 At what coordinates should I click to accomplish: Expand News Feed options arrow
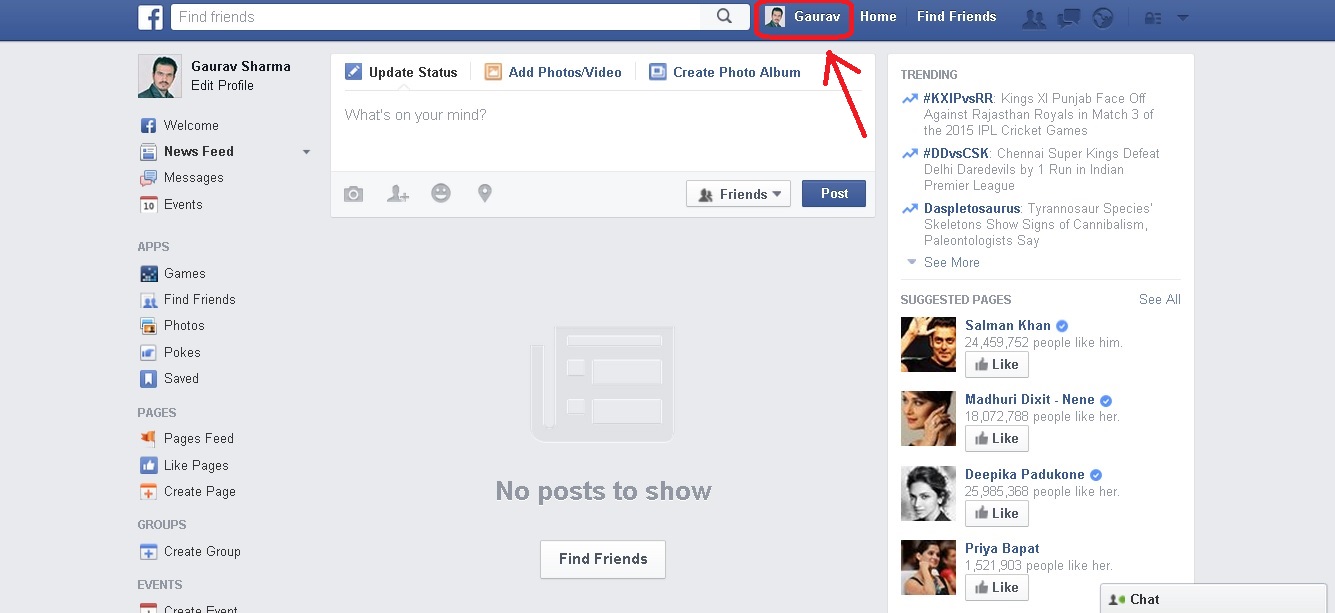click(x=306, y=152)
